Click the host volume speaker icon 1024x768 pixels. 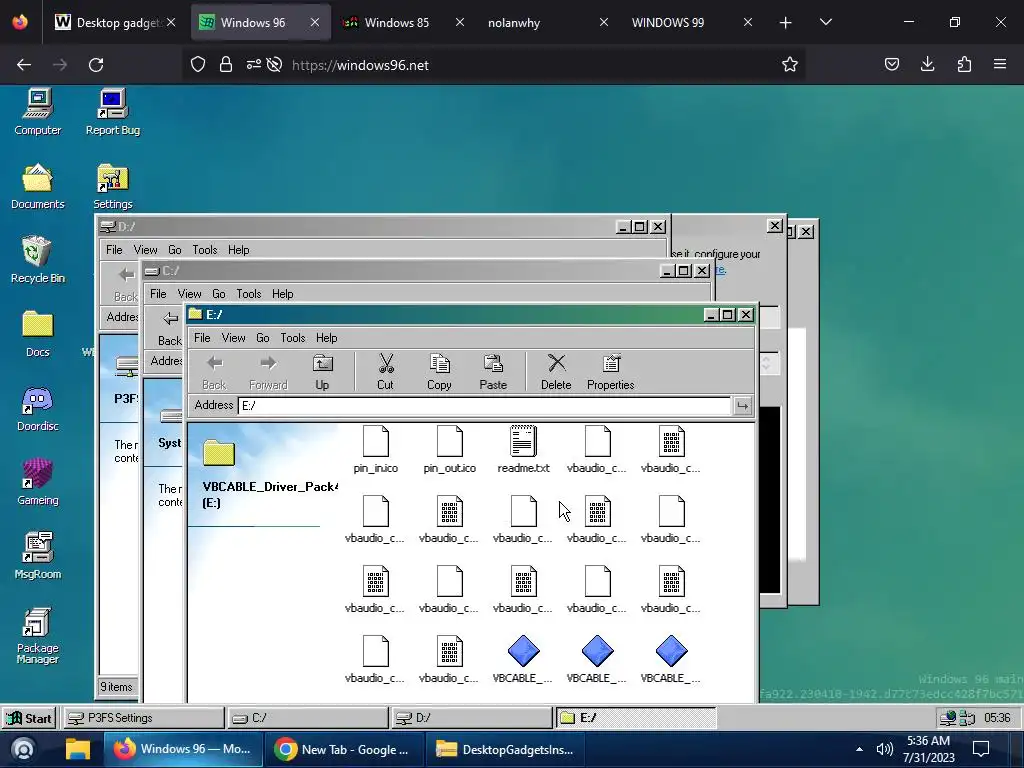(884, 750)
